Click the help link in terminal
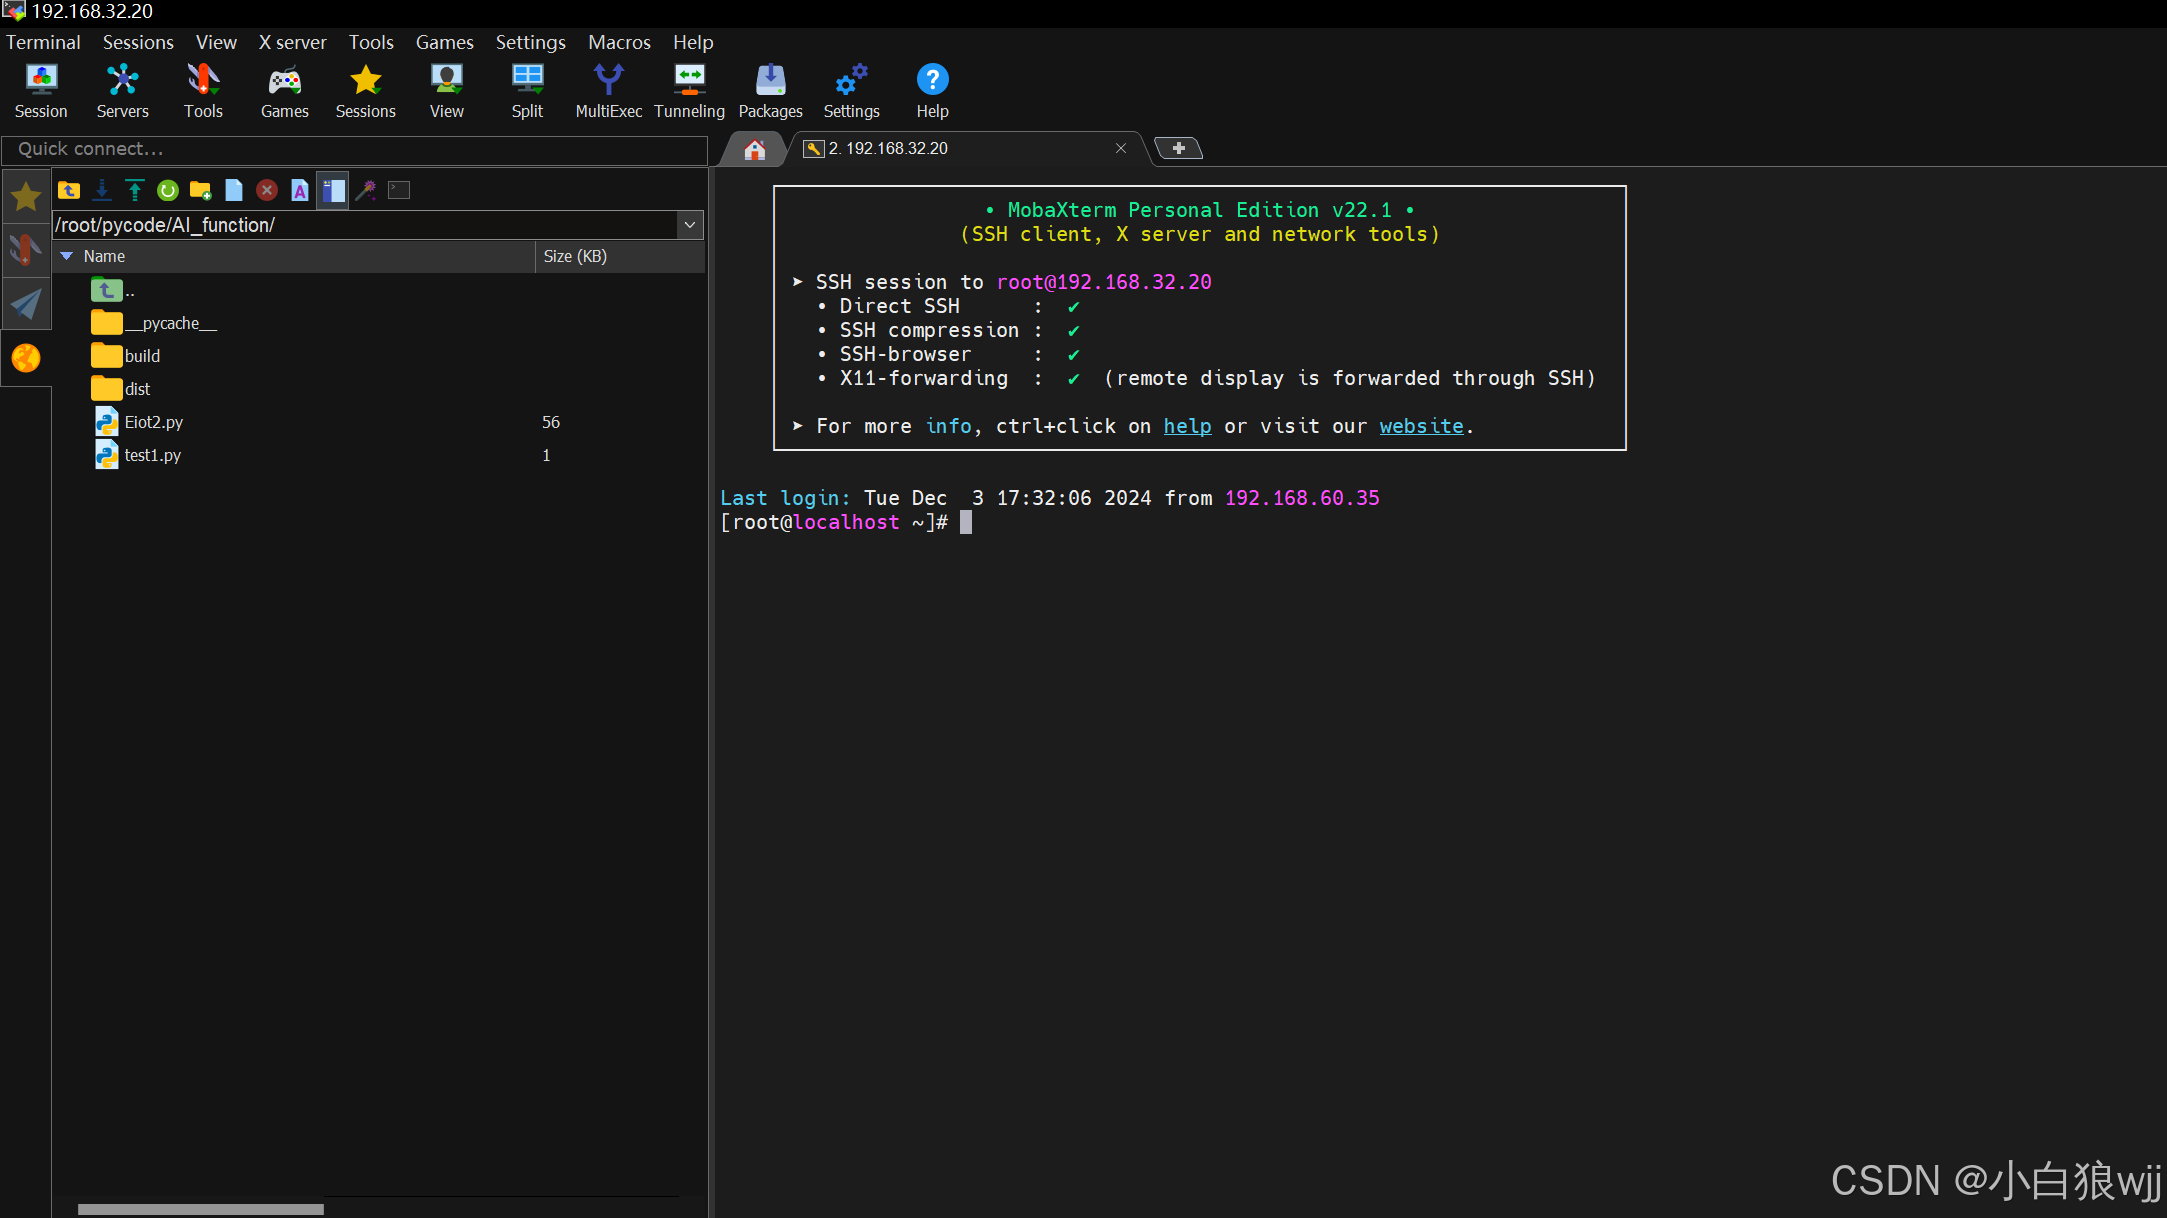This screenshot has width=2167, height=1218. pyautogui.click(x=1187, y=426)
